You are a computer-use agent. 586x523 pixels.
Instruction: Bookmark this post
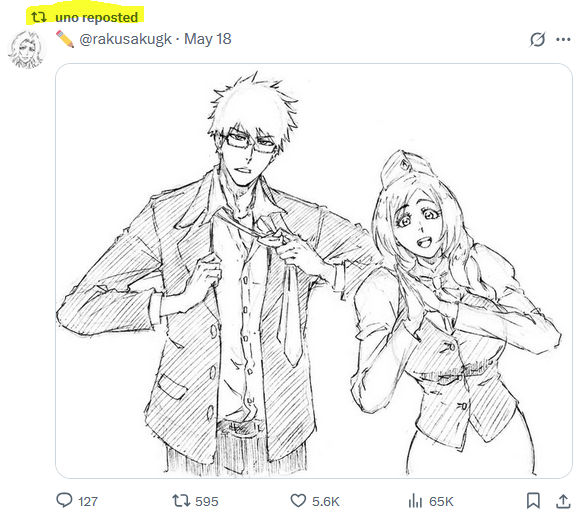click(x=533, y=501)
